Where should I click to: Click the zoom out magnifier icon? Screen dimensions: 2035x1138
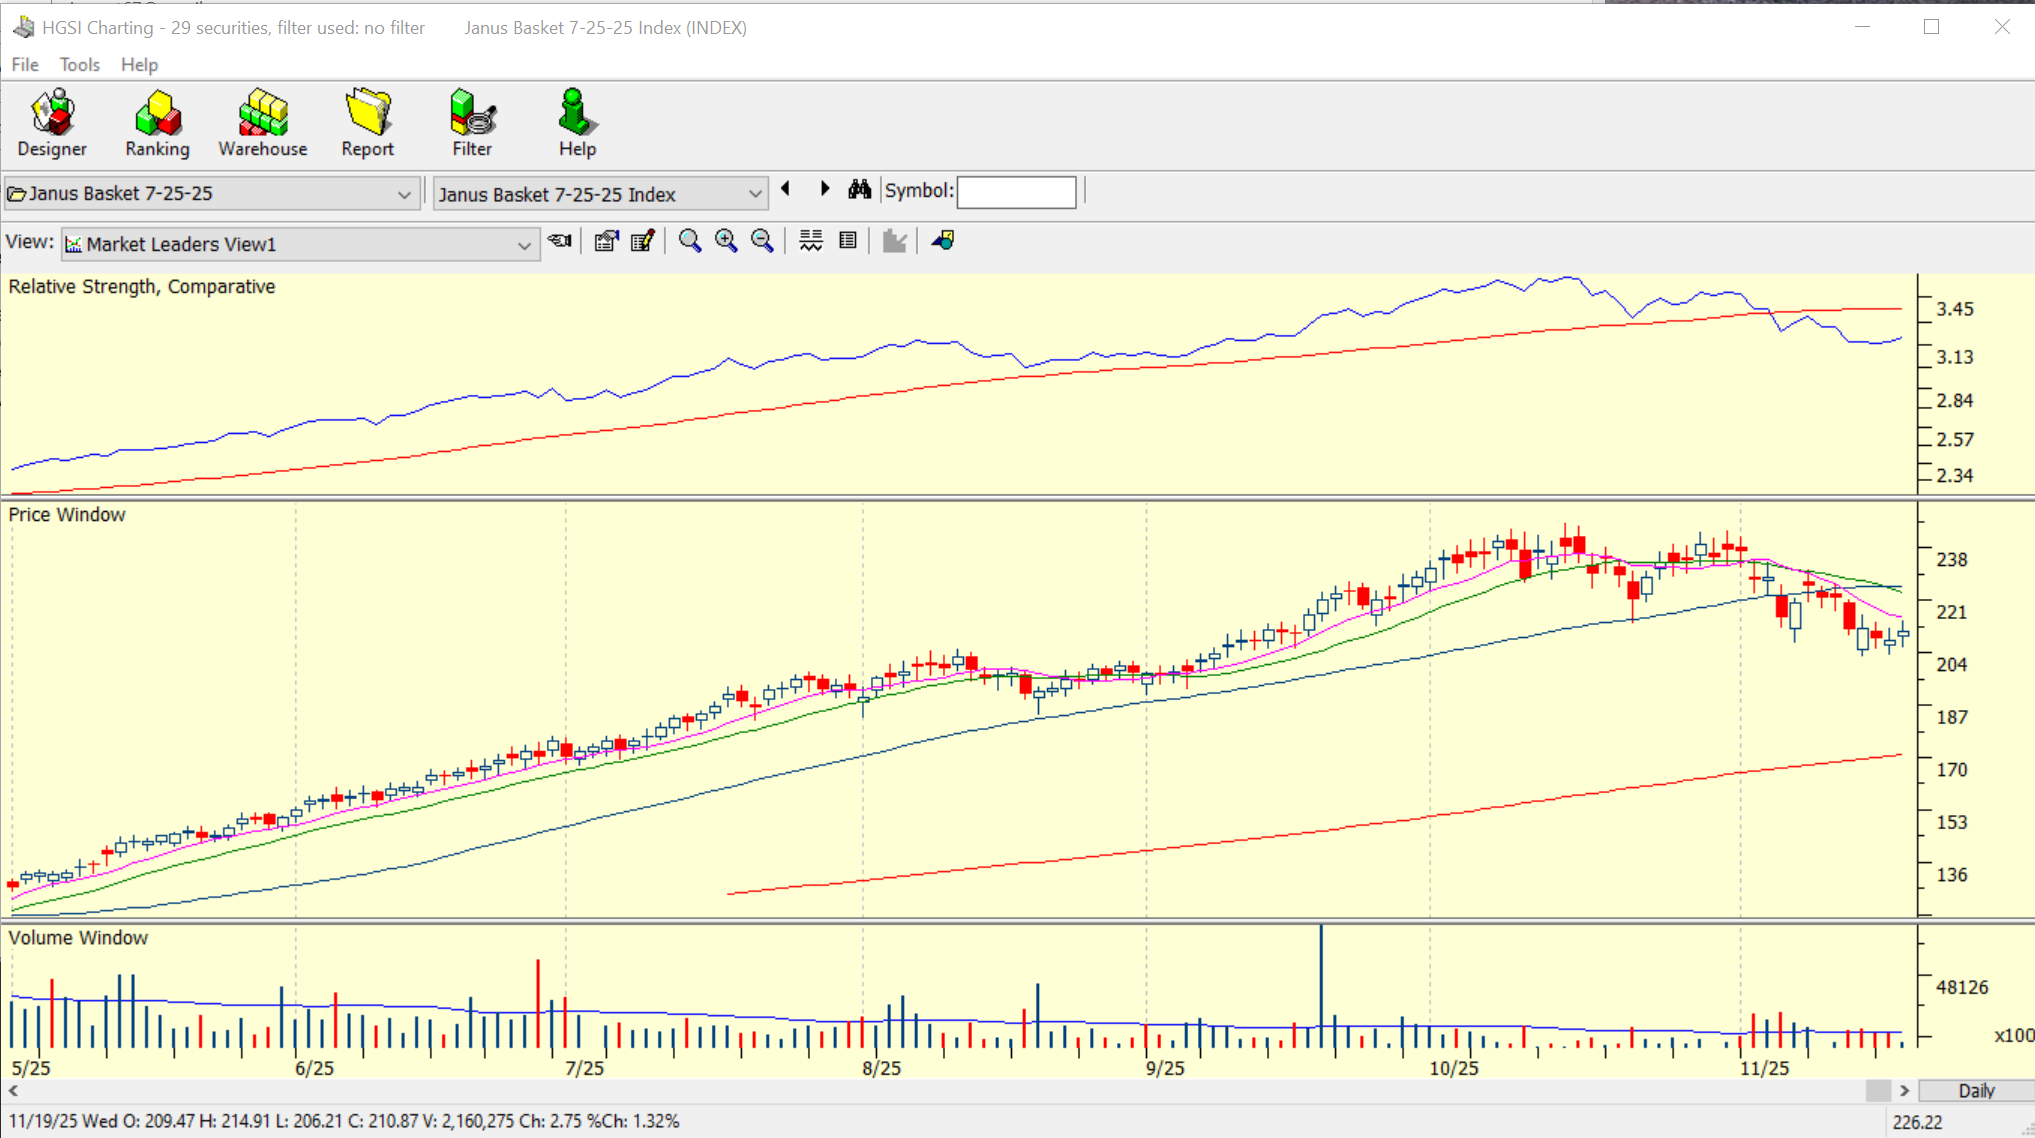click(762, 241)
